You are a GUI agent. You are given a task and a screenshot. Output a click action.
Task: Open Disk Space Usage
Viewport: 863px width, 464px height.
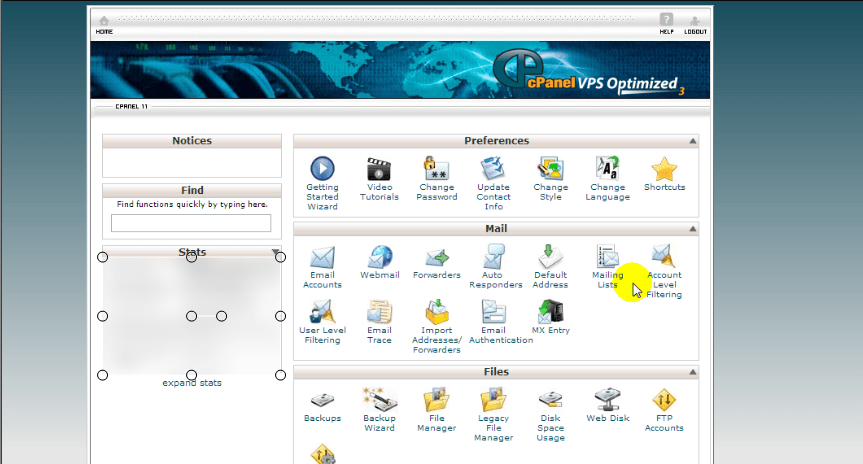(550, 402)
